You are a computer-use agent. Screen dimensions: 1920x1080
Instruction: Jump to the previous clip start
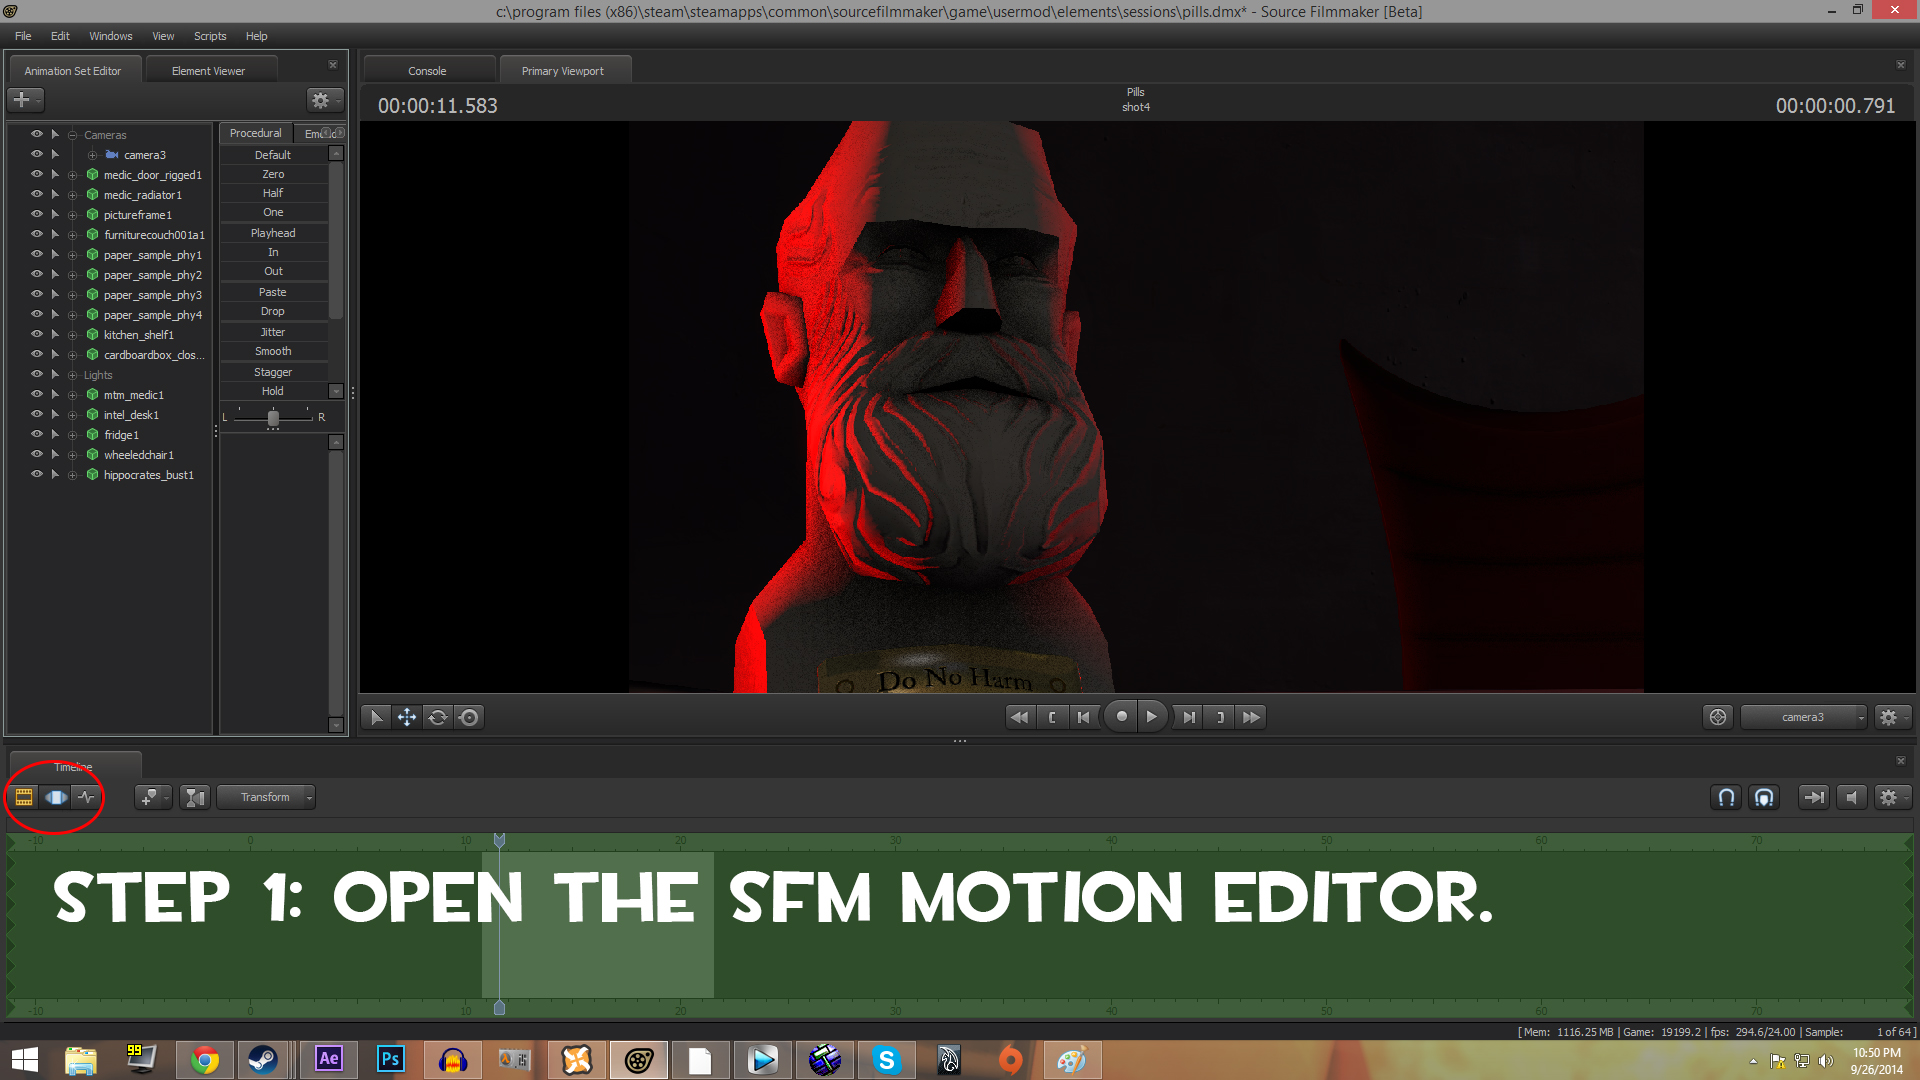click(1019, 717)
